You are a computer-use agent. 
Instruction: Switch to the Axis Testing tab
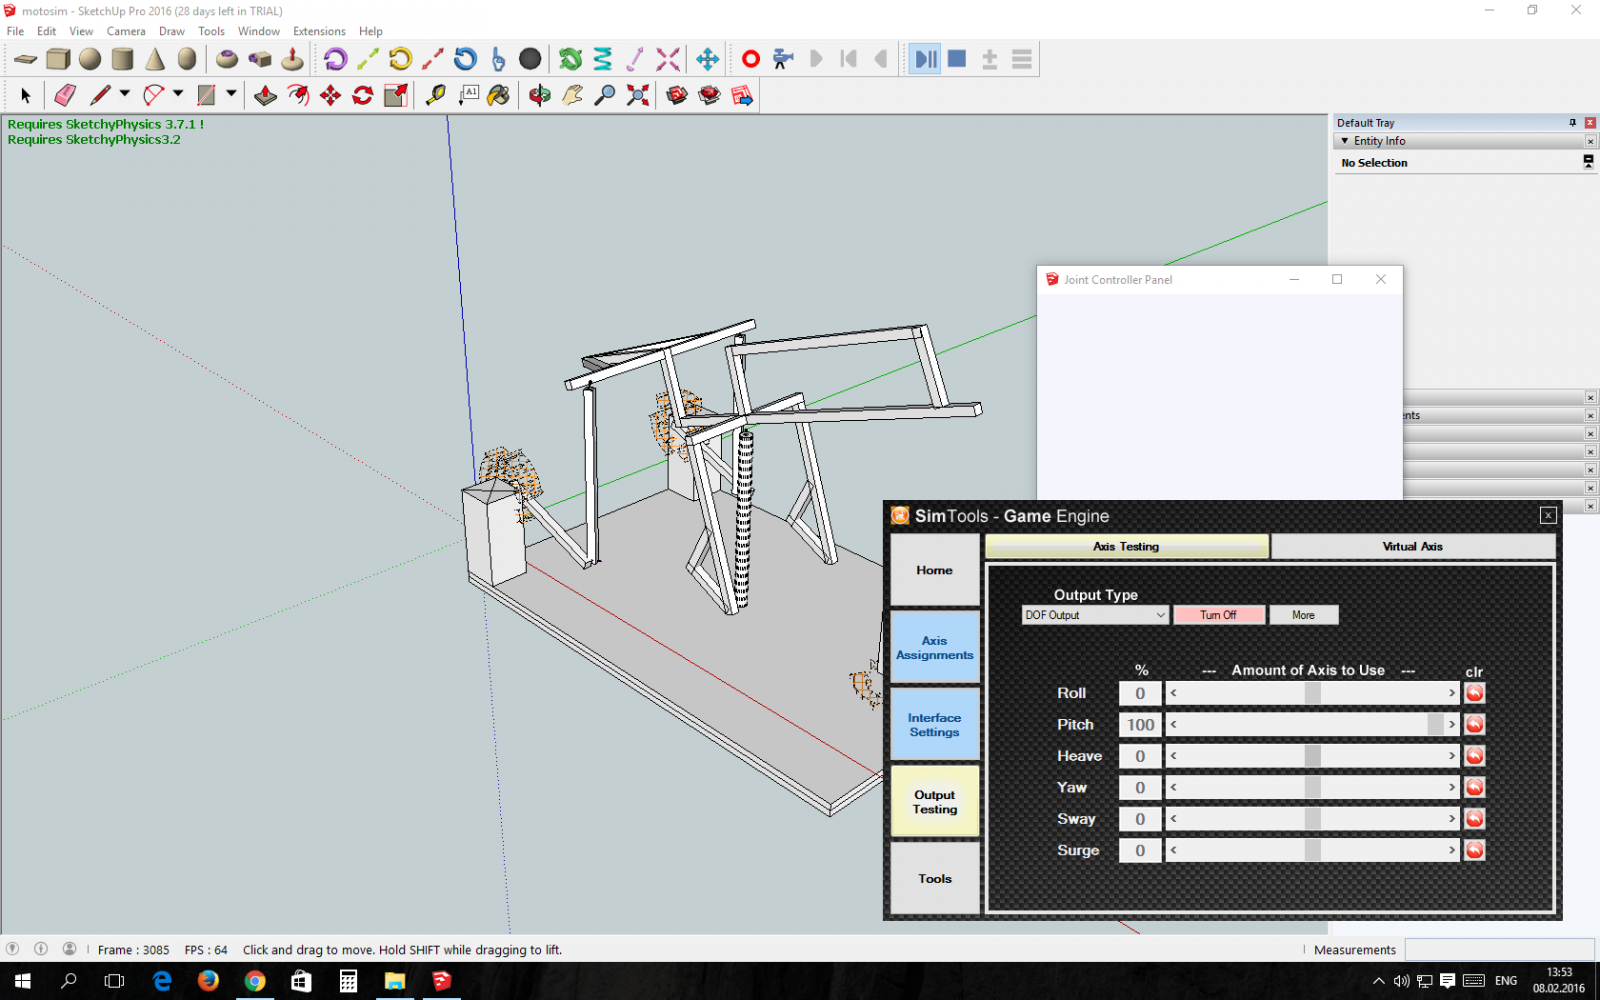click(x=1127, y=546)
